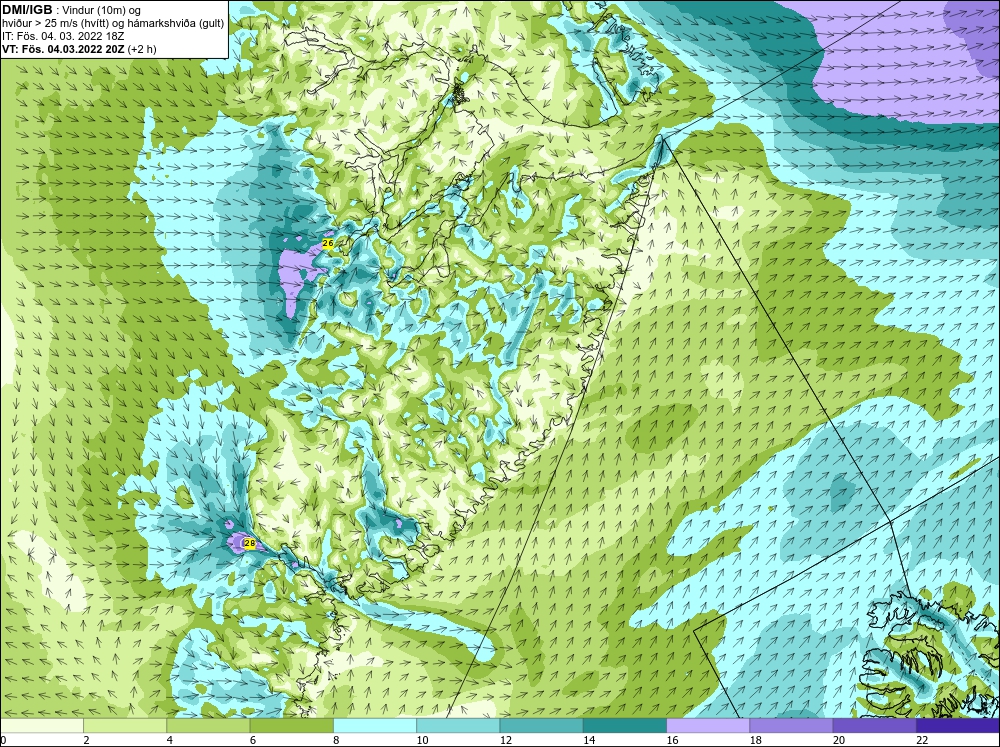Click the 16-18 m/s lavender legend swatch
Image resolution: width=1000 pixels, height=747 pixels.
708,725
